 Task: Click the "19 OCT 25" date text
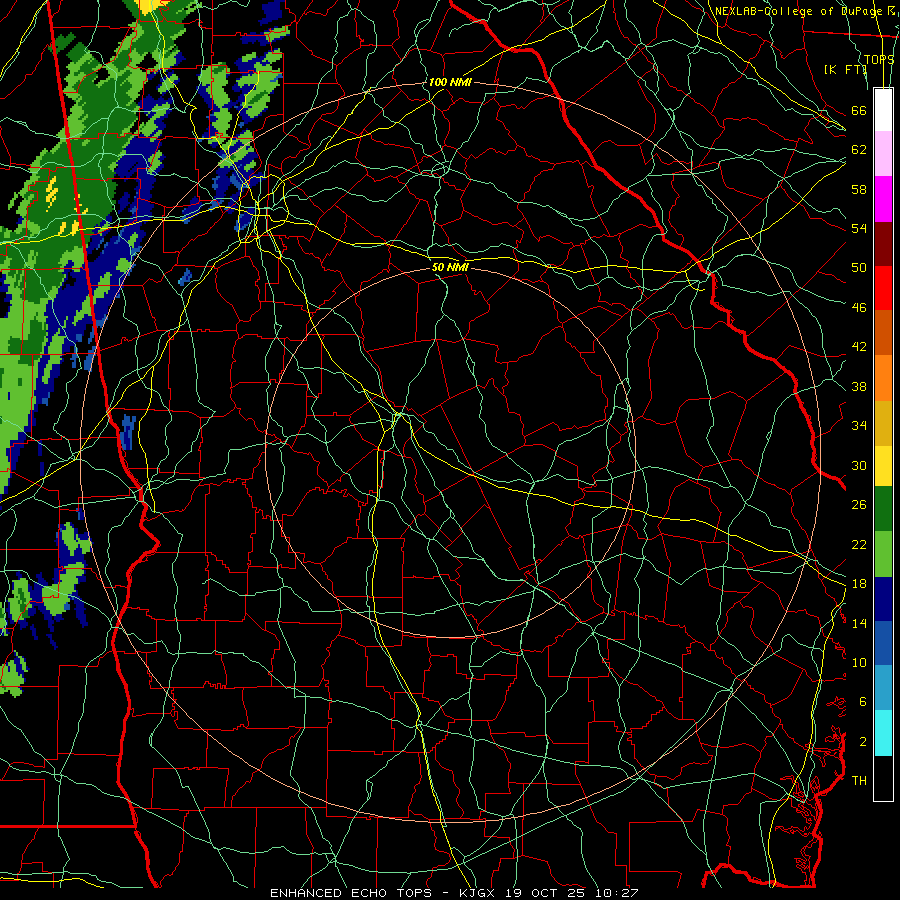[x=547, y=893]
